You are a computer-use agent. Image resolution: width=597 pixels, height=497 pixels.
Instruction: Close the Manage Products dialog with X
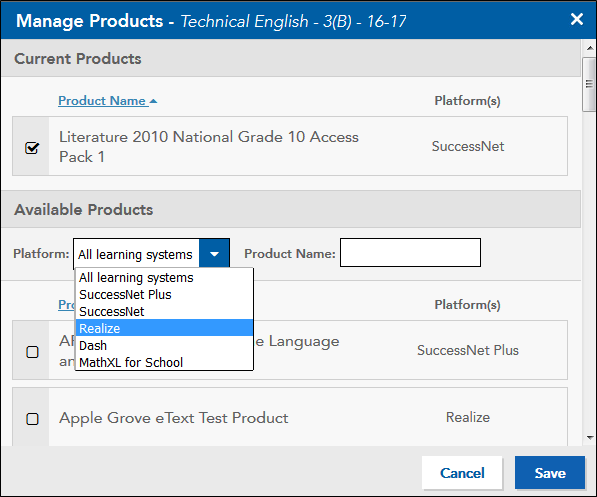(577, 19)
